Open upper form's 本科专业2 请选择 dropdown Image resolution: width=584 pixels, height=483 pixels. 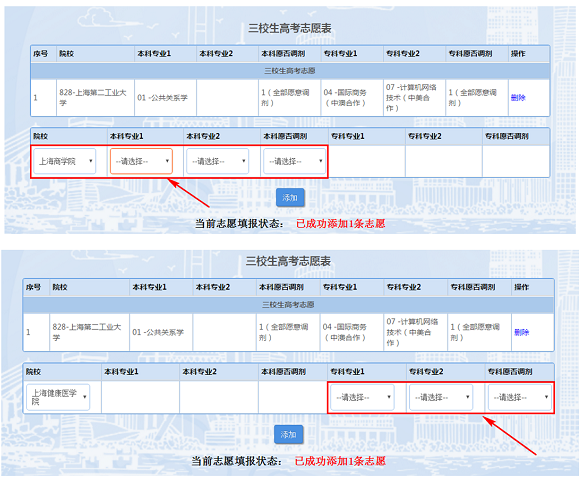[218, 161]
